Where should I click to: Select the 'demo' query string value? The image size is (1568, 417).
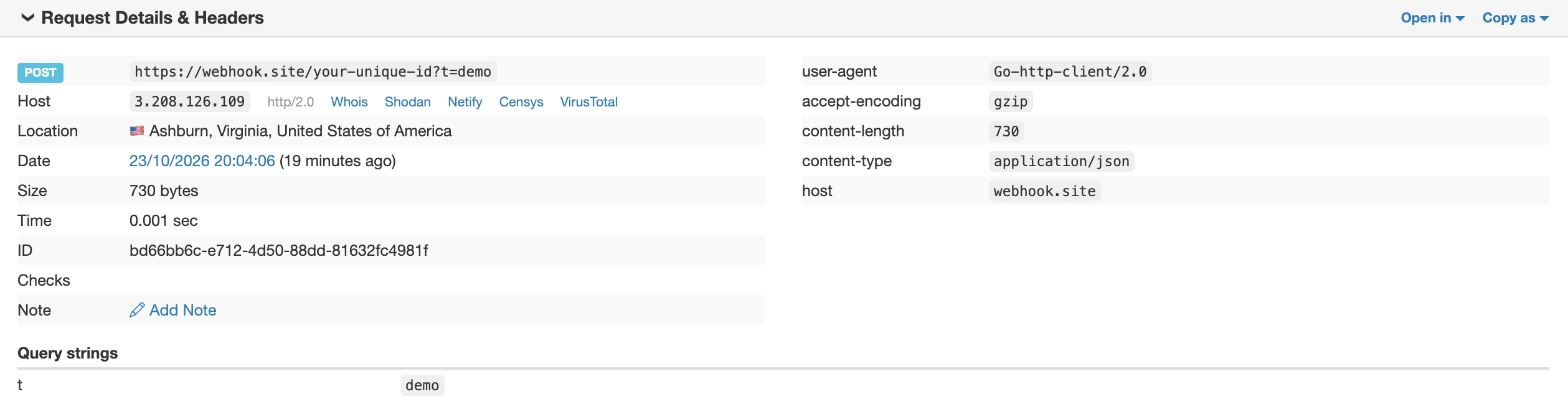click(x=422, y=385)
